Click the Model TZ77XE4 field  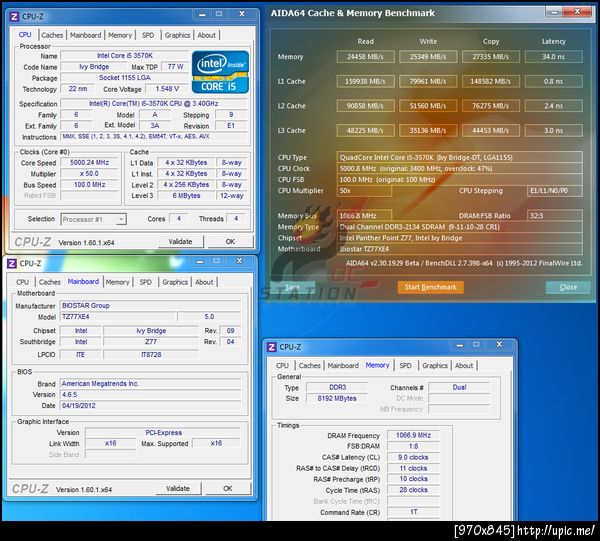[x=118, y=317]
